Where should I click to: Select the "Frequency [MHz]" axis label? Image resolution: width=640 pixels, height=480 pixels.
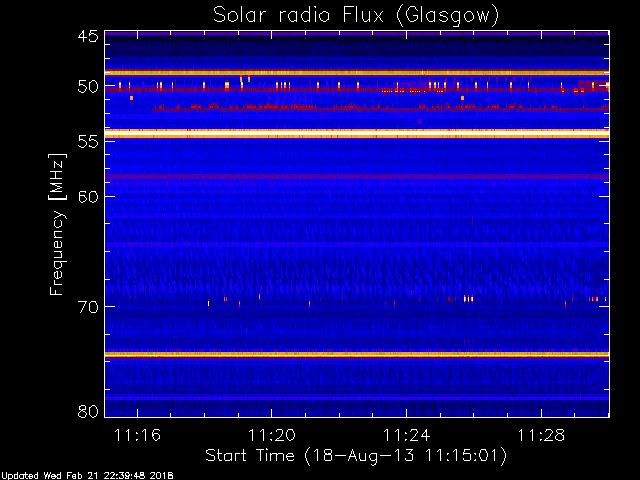[57, 224]
